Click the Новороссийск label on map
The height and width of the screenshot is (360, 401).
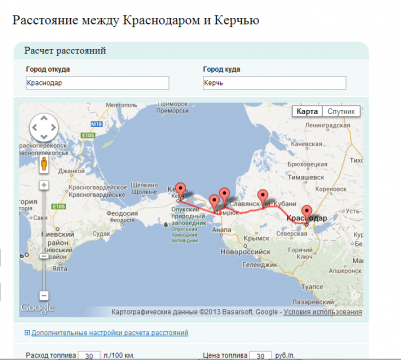pyautogui.click(x=245, y=252)
